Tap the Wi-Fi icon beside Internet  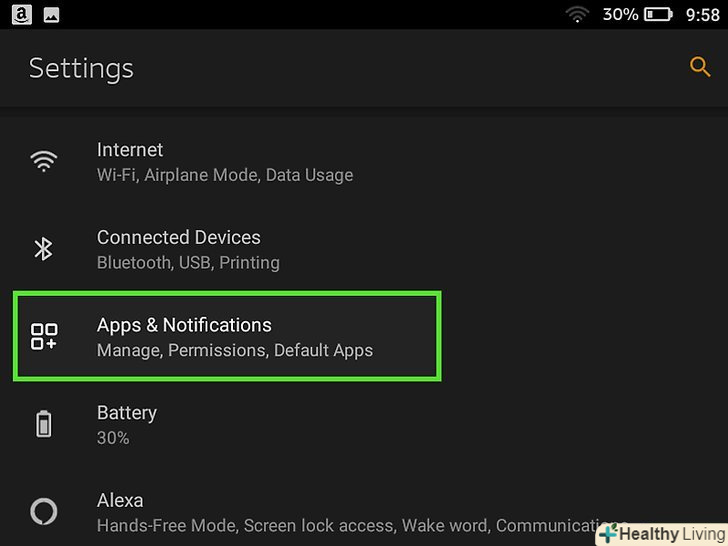[x=44, y=162]
